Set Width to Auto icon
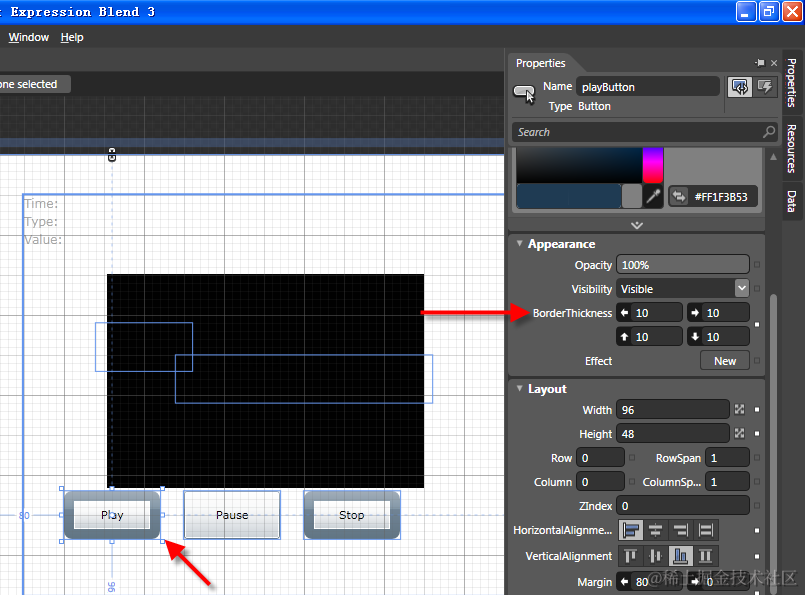Image resolution: width=805 pixels, height=595 pixels. (739, 409)
